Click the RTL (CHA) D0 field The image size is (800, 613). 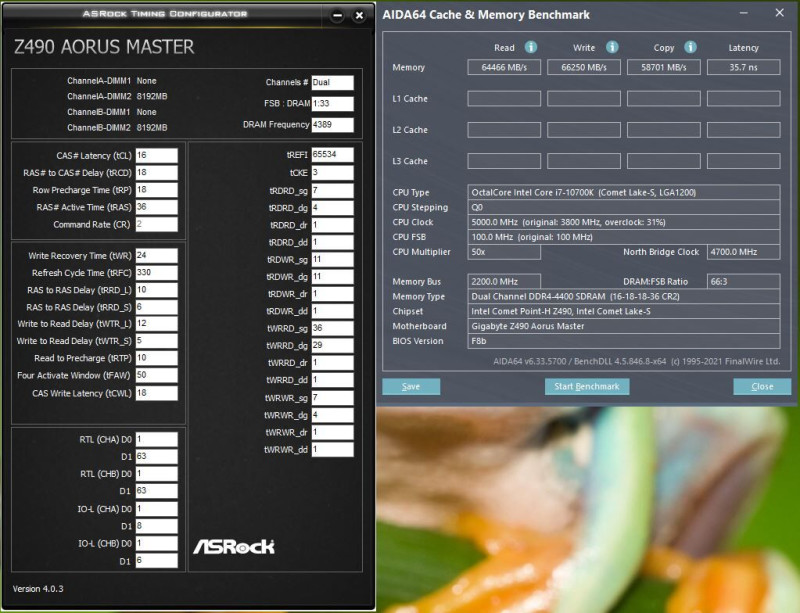click(157, 439)
